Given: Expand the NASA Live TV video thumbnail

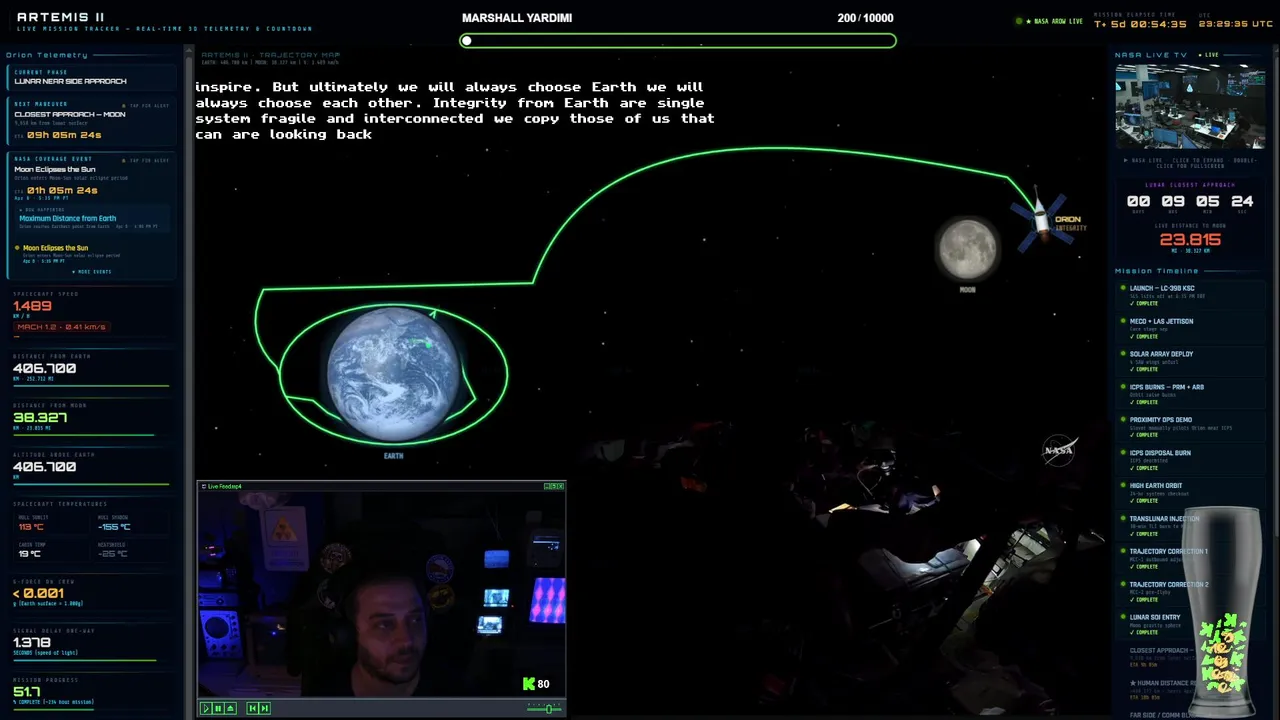Looking at the screenshot, I should coord(1190,108).
